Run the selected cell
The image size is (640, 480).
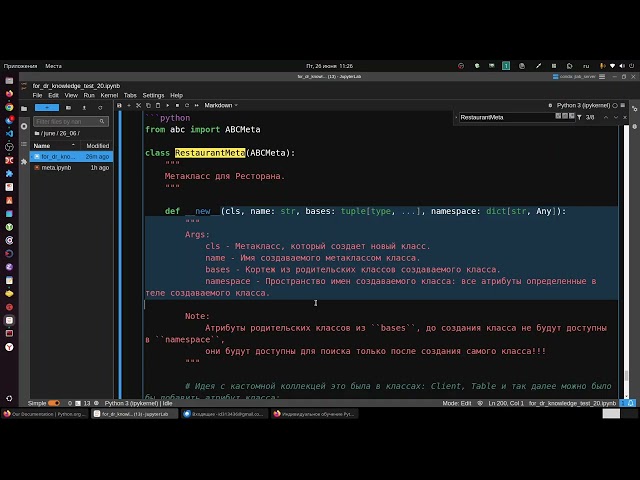[168, 105]
